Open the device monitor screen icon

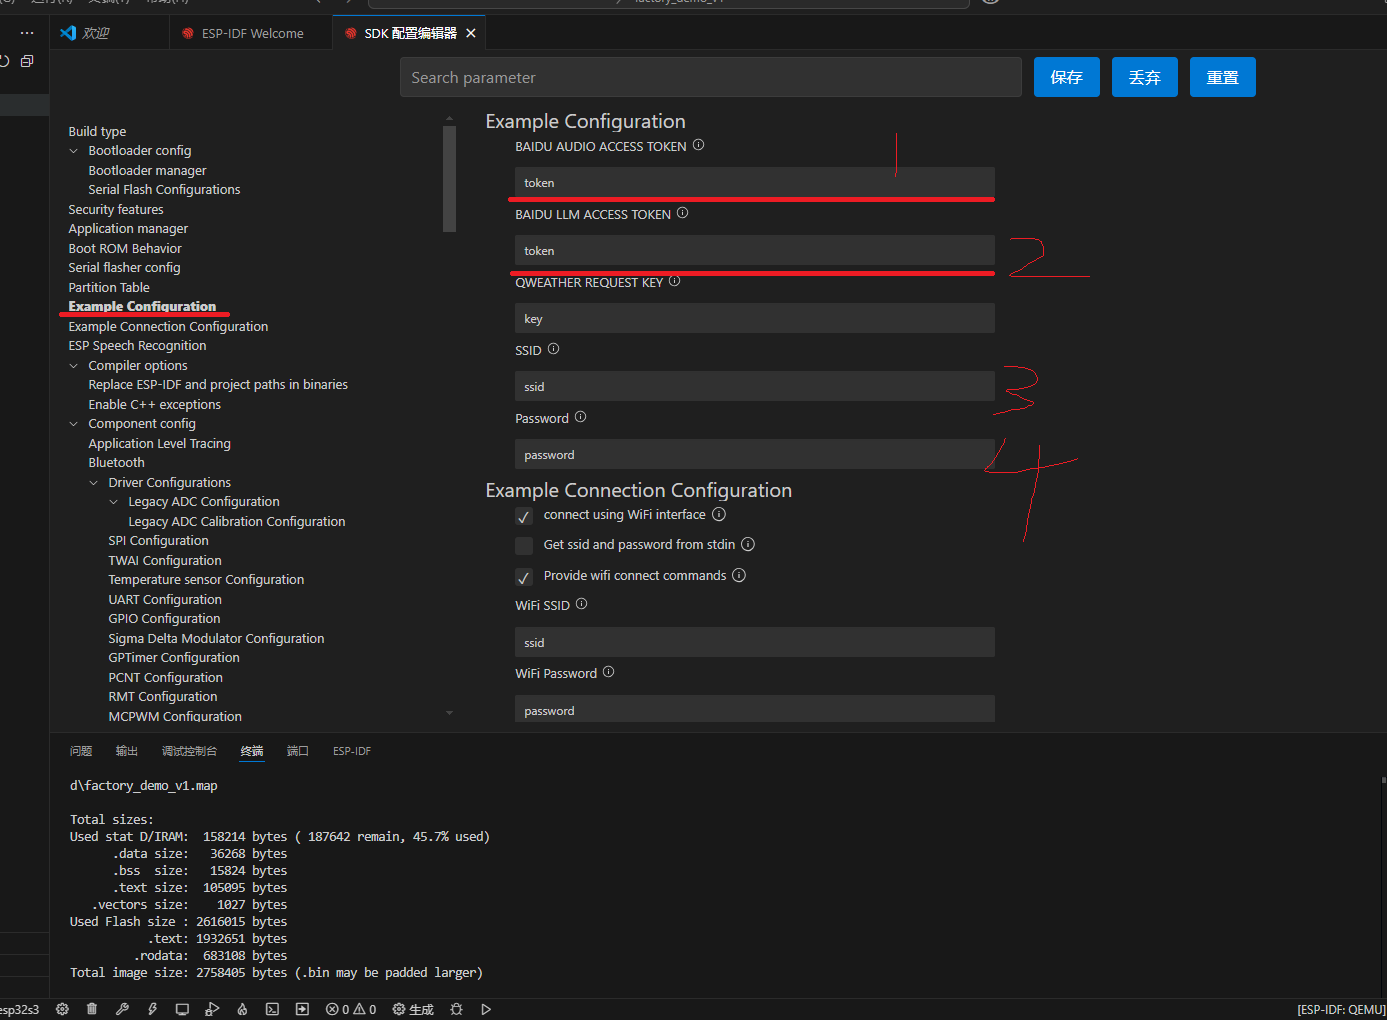[182, 1009]
